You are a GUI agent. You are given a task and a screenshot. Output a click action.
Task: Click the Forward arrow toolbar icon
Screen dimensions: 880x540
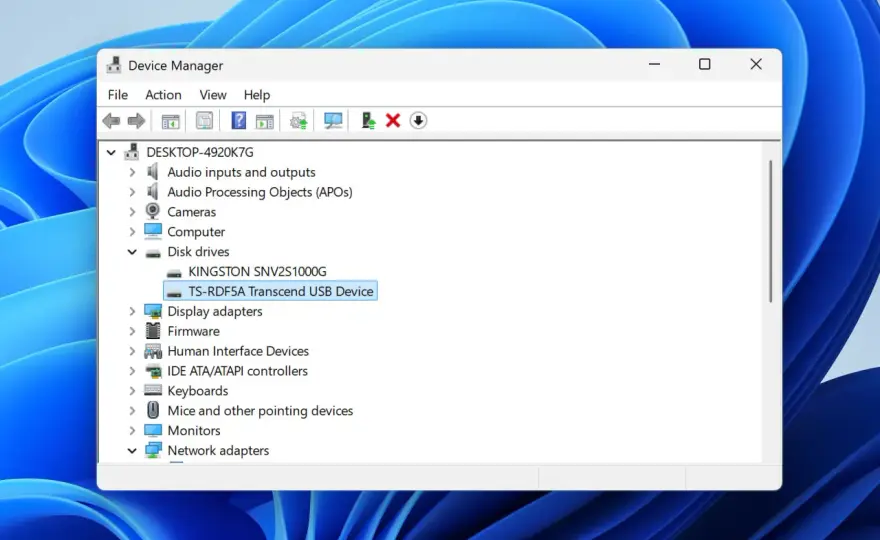pyautogui.click(x=136, y=121)
